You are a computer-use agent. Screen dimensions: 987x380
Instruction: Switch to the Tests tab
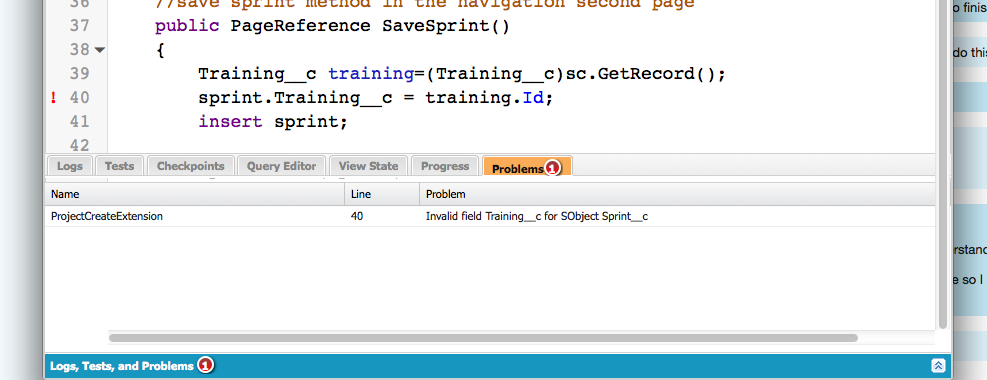coord(120,166)
